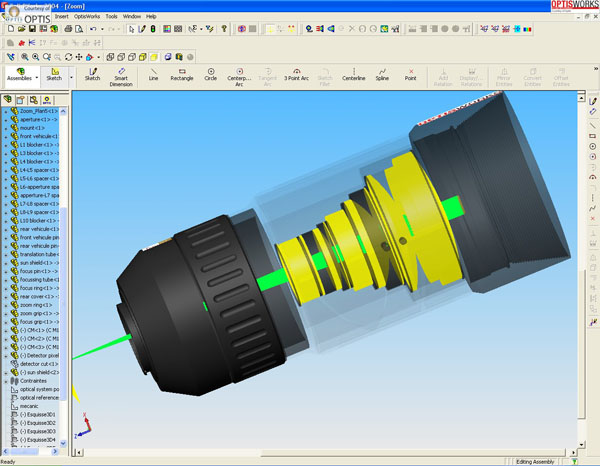Switch to the OPTIS manager tab
Screen dimensions: 600x466
(47, 100)
